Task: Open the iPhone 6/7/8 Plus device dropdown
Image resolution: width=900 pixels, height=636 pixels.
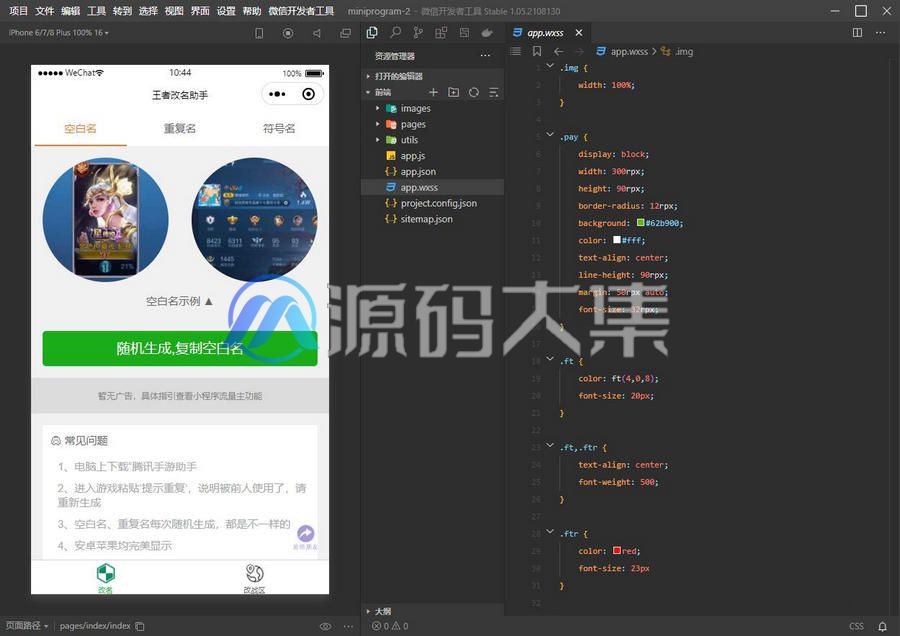Action: pyautogui.click(x=59, y=33)
